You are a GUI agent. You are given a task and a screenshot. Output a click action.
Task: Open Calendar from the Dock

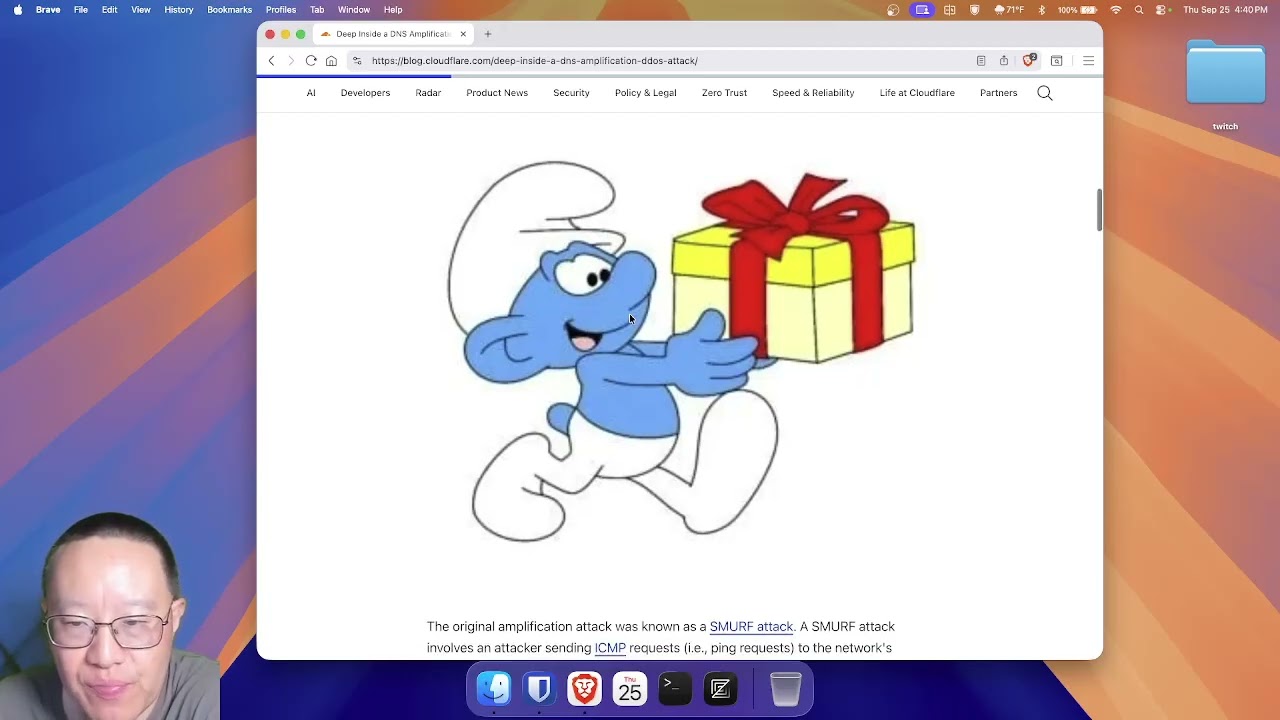pyautogui.click(x=630, y=688)
